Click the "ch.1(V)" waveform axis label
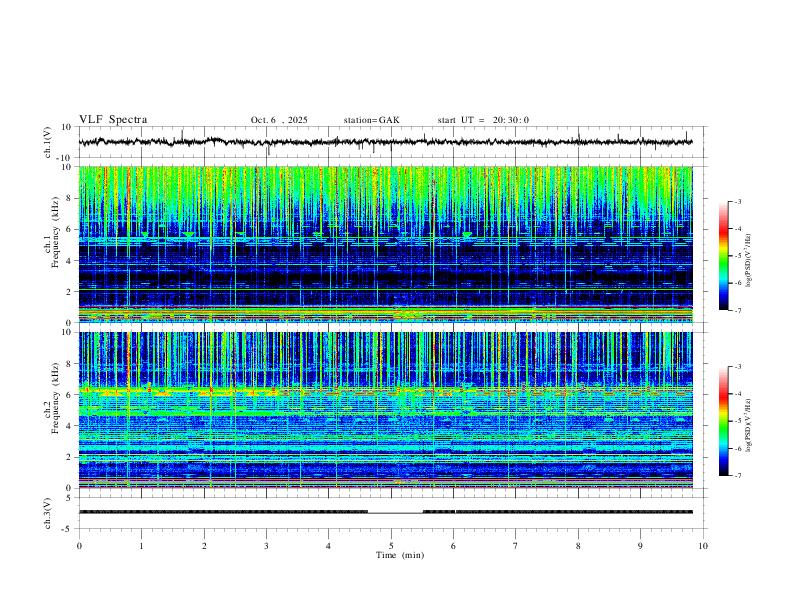This screenshot has height=612, width=792. [x=48, y=142]
